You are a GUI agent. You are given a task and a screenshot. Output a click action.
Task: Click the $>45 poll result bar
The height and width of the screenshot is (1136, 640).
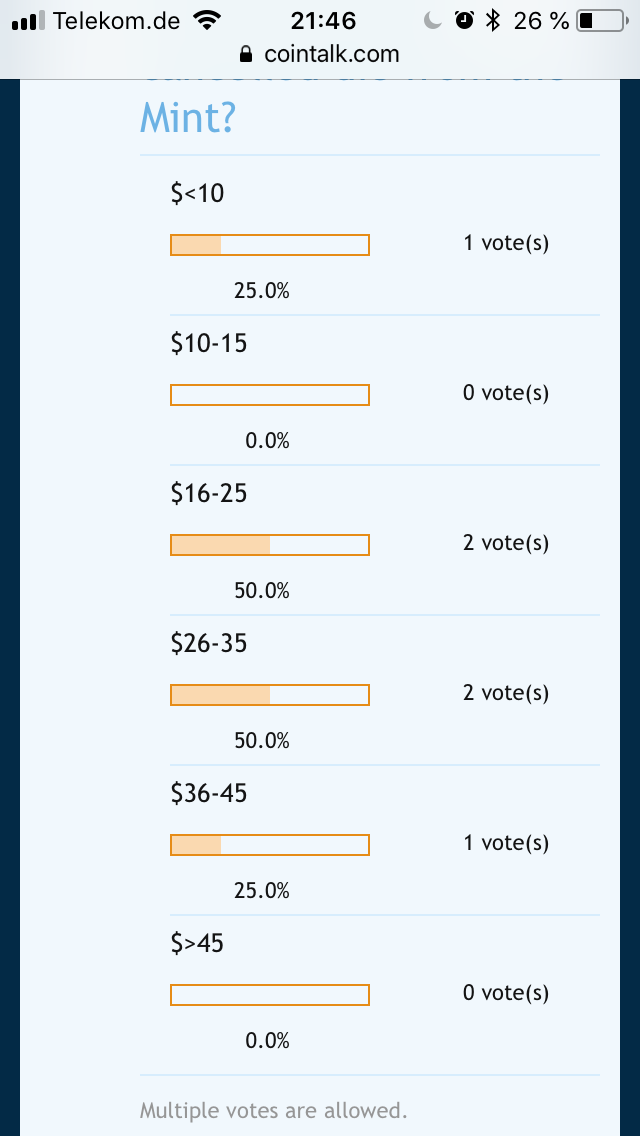click(270, 995)
